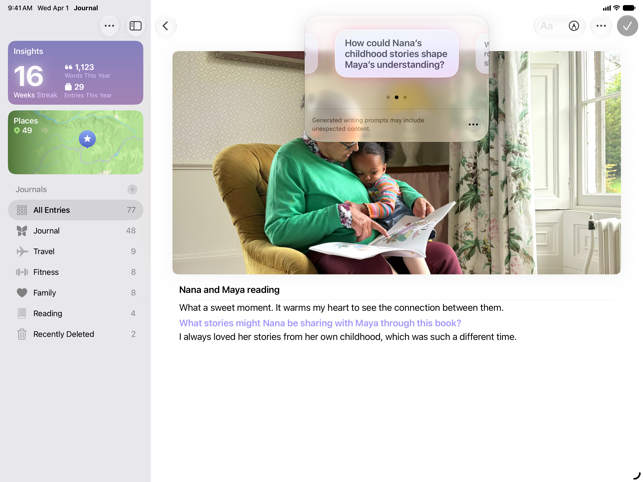Edit the Nana and Maya reading title
This screenshot has width=643, height=482.
coord(229,290)
